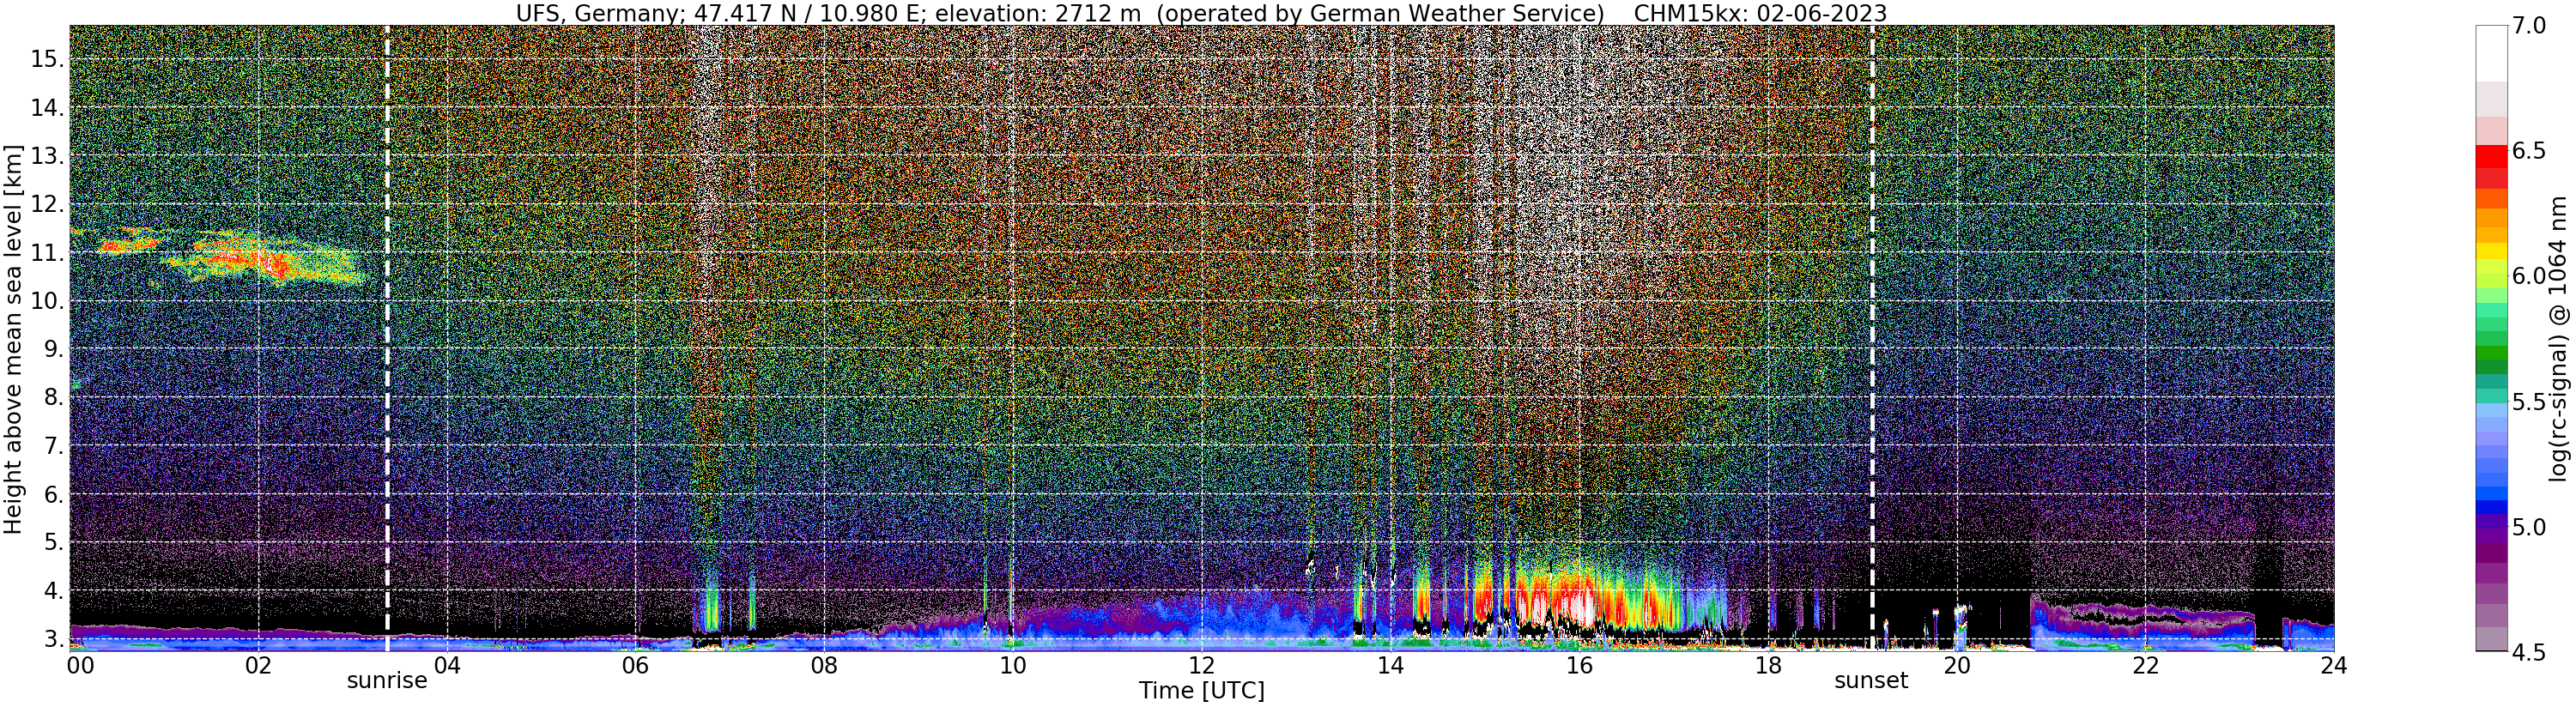The height and width of the screenshot is (707, 2576).
Task: Click the "Height above mean sea level [km]" label
Action: (13, 338)
